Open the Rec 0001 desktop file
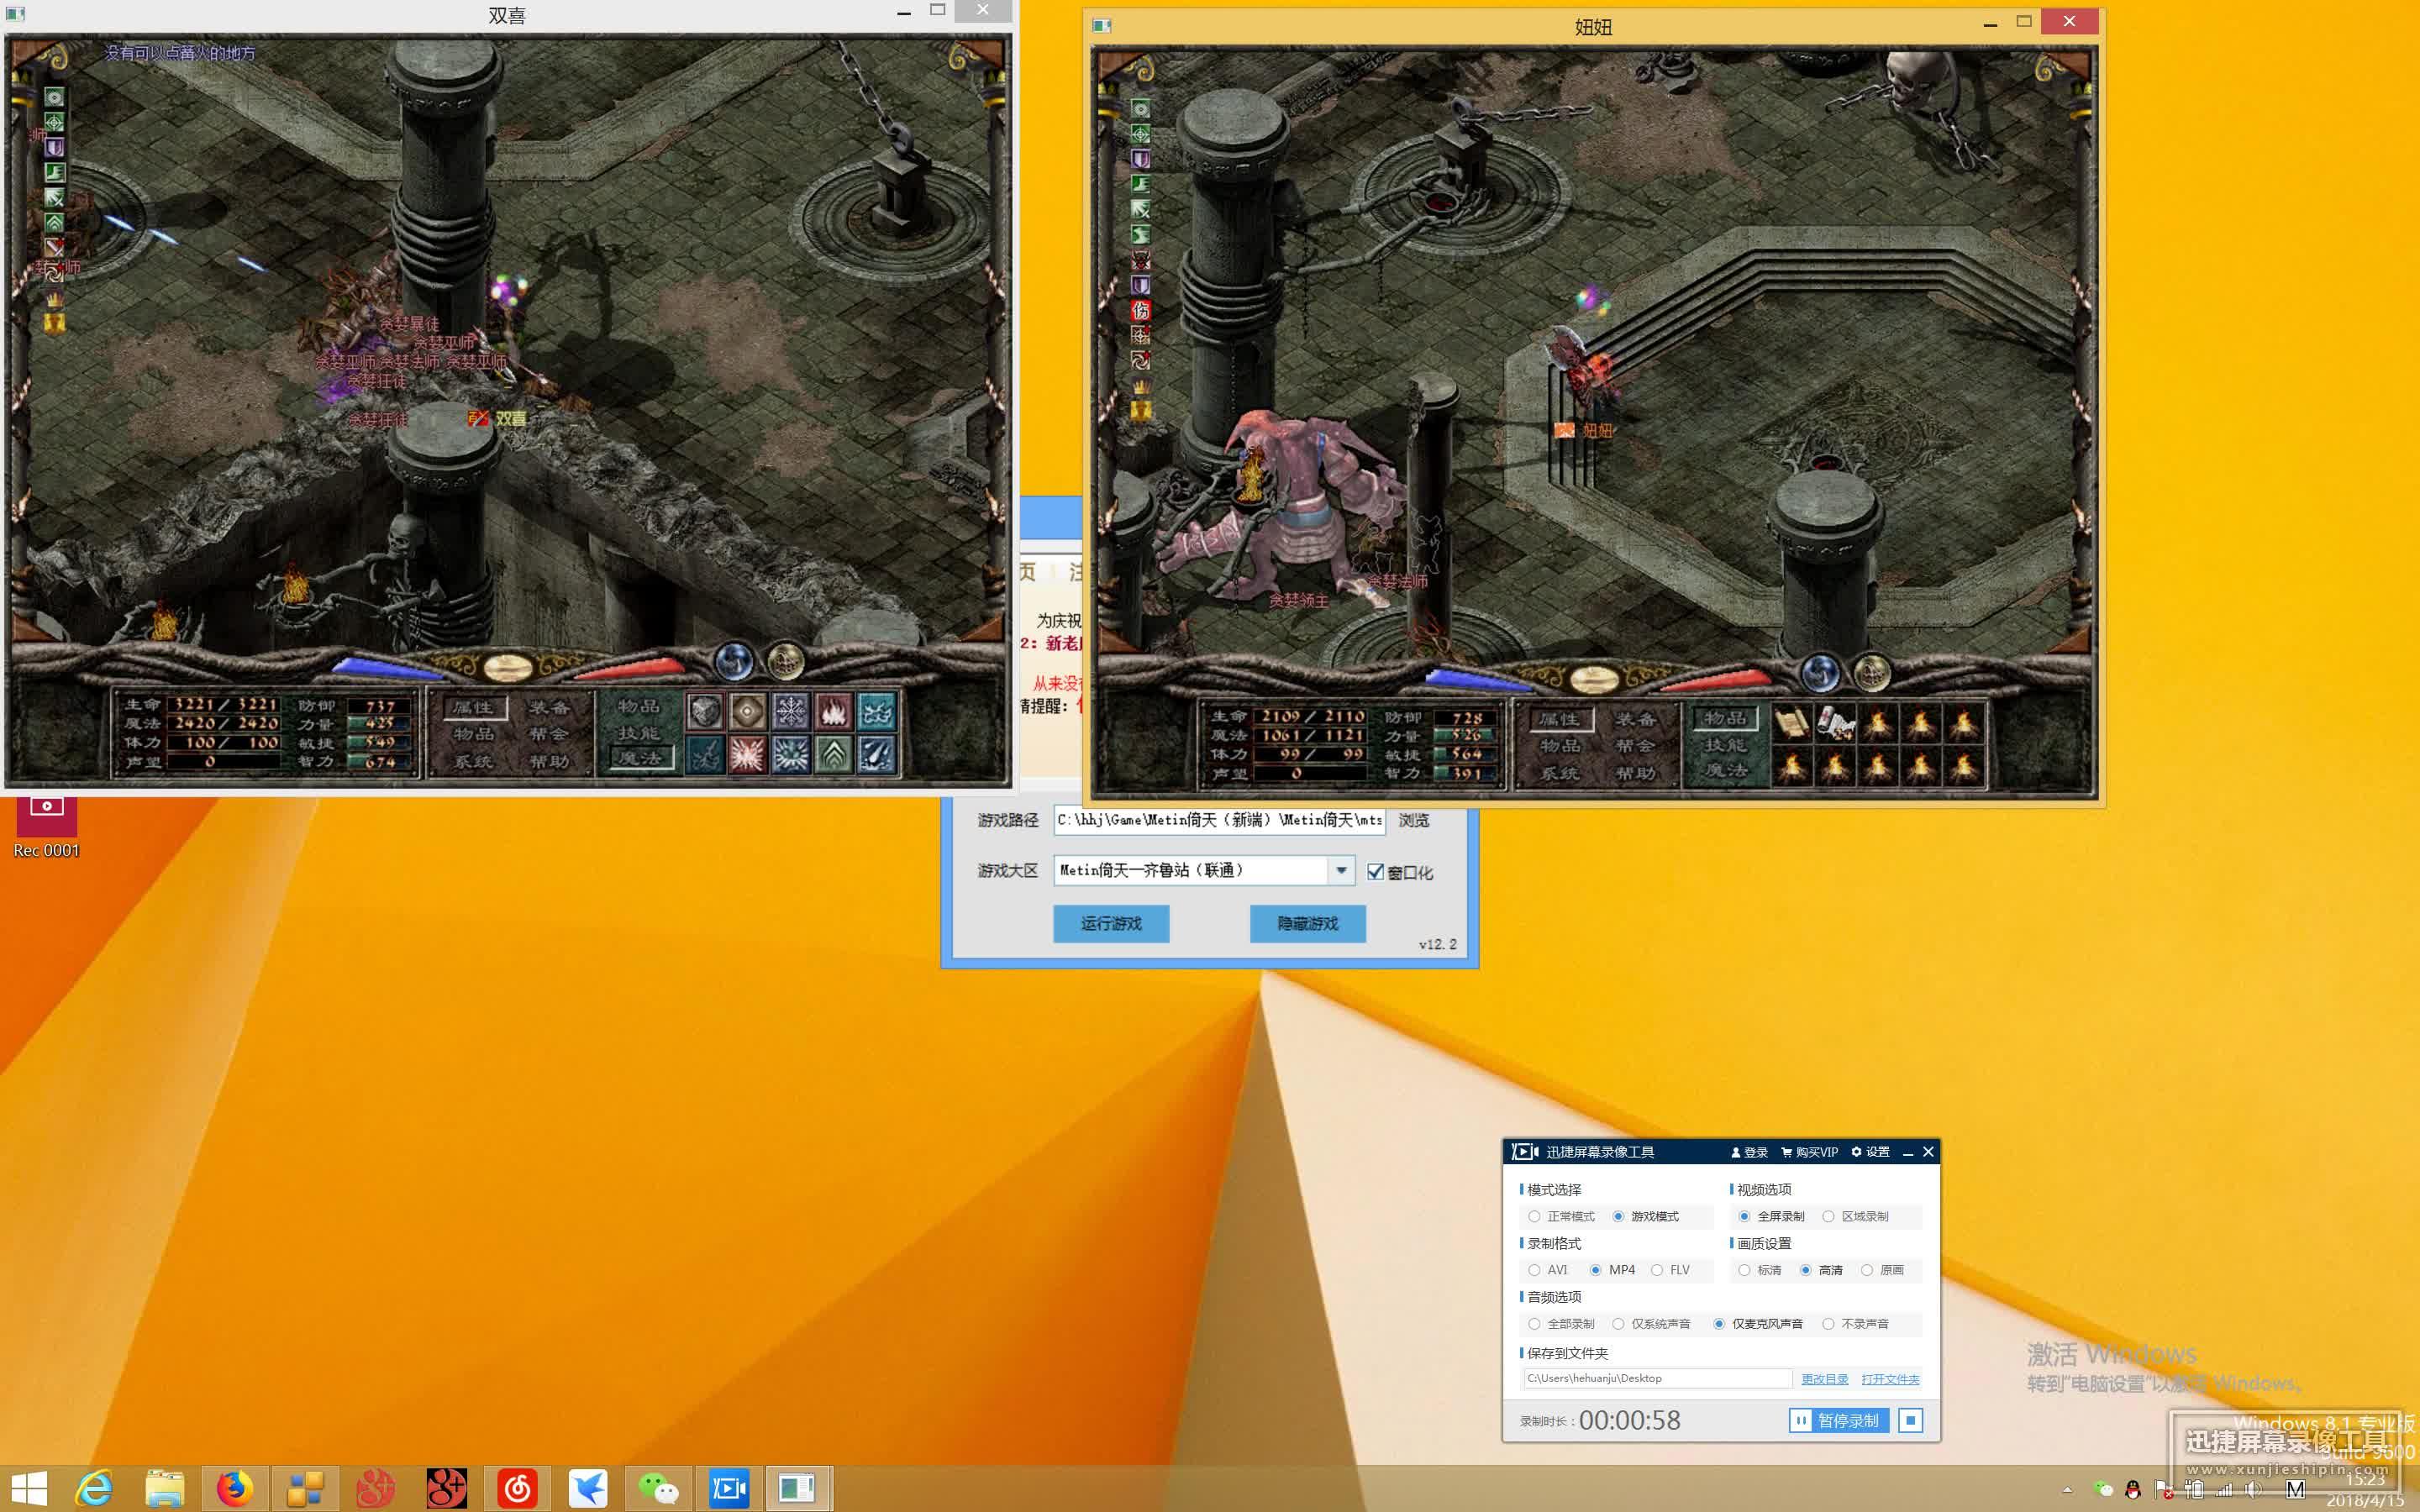This screenshot has width=2420, height=1512. pyautogui.click(x=46, y=827)
